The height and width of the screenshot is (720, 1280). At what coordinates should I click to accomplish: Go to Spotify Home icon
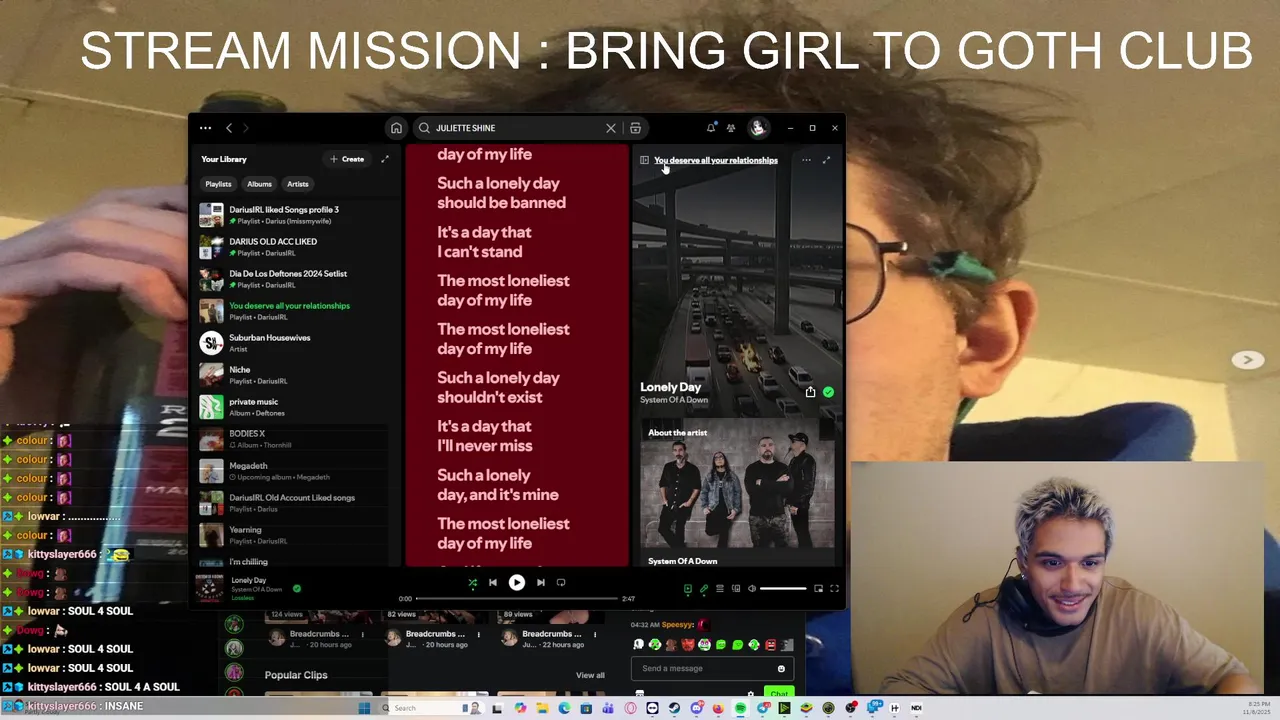396,128
